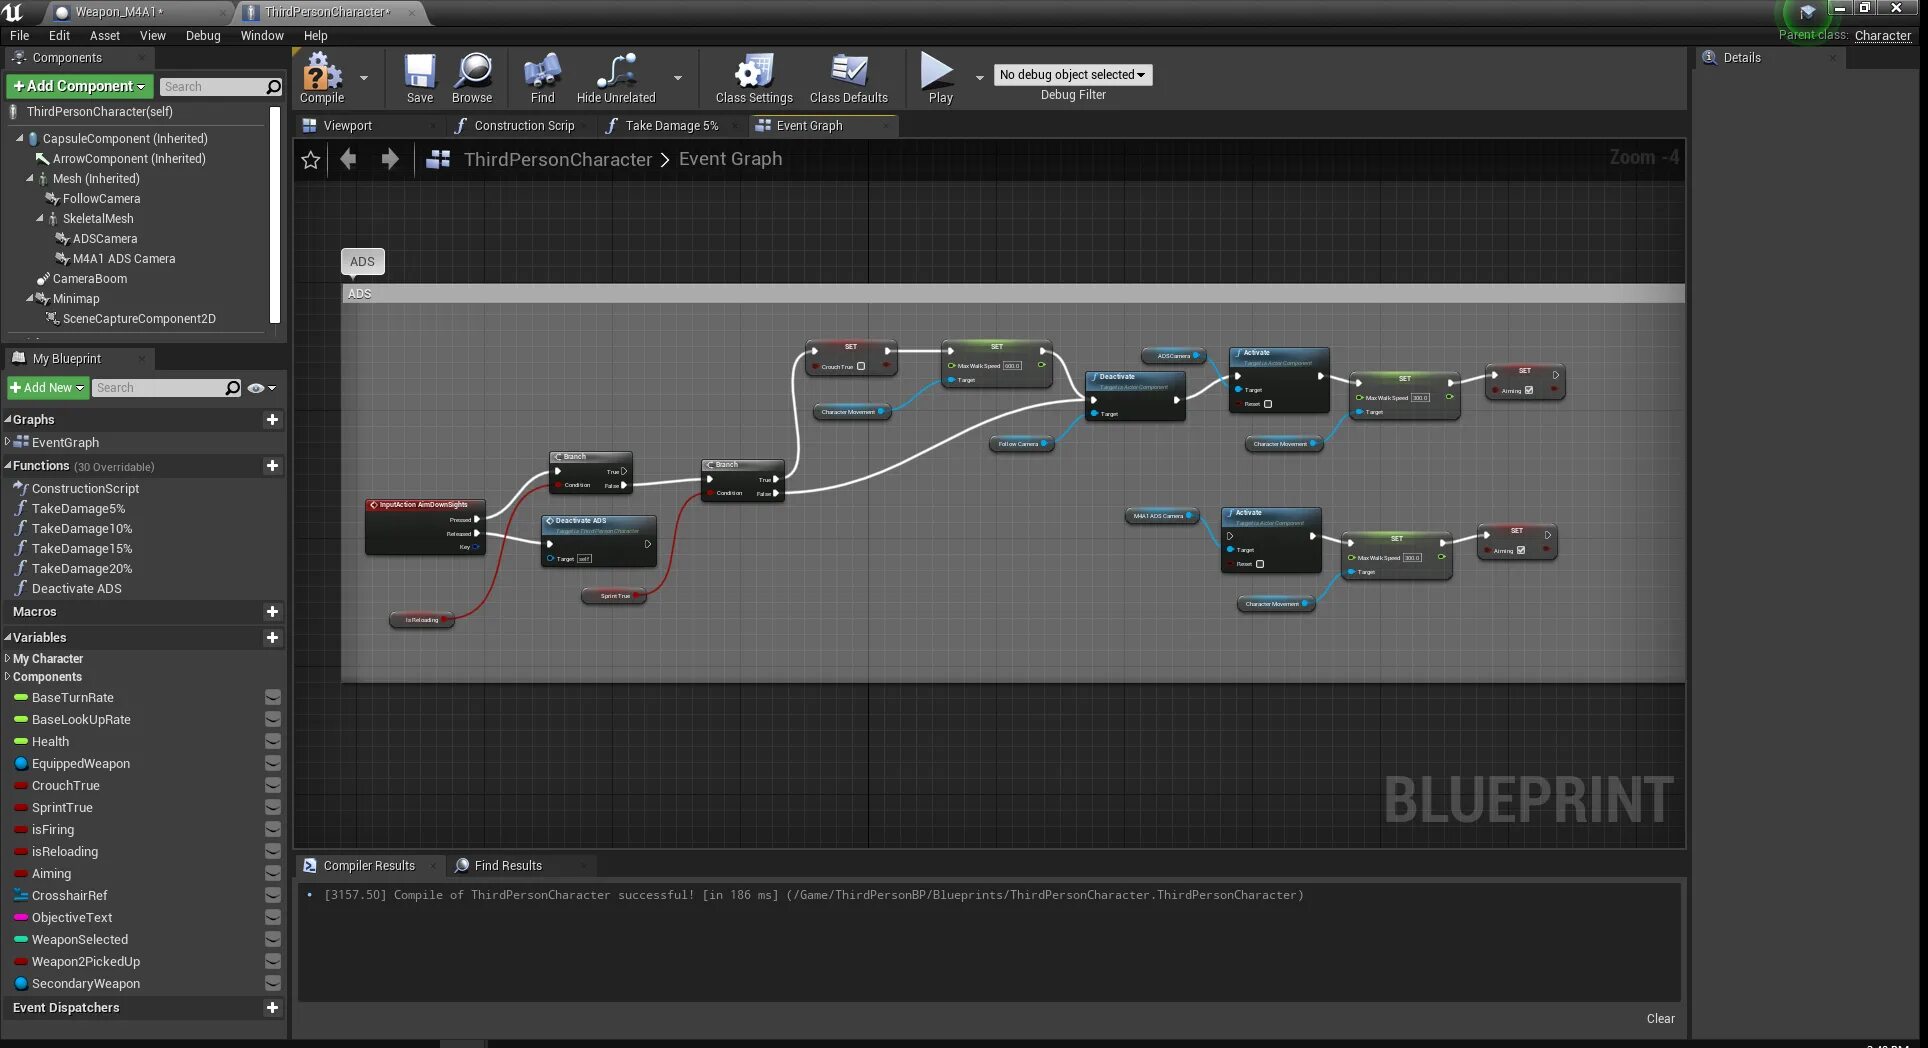The image size is (1928, 1048).
Task: Open the Asset menu
Action: [104, 36]
